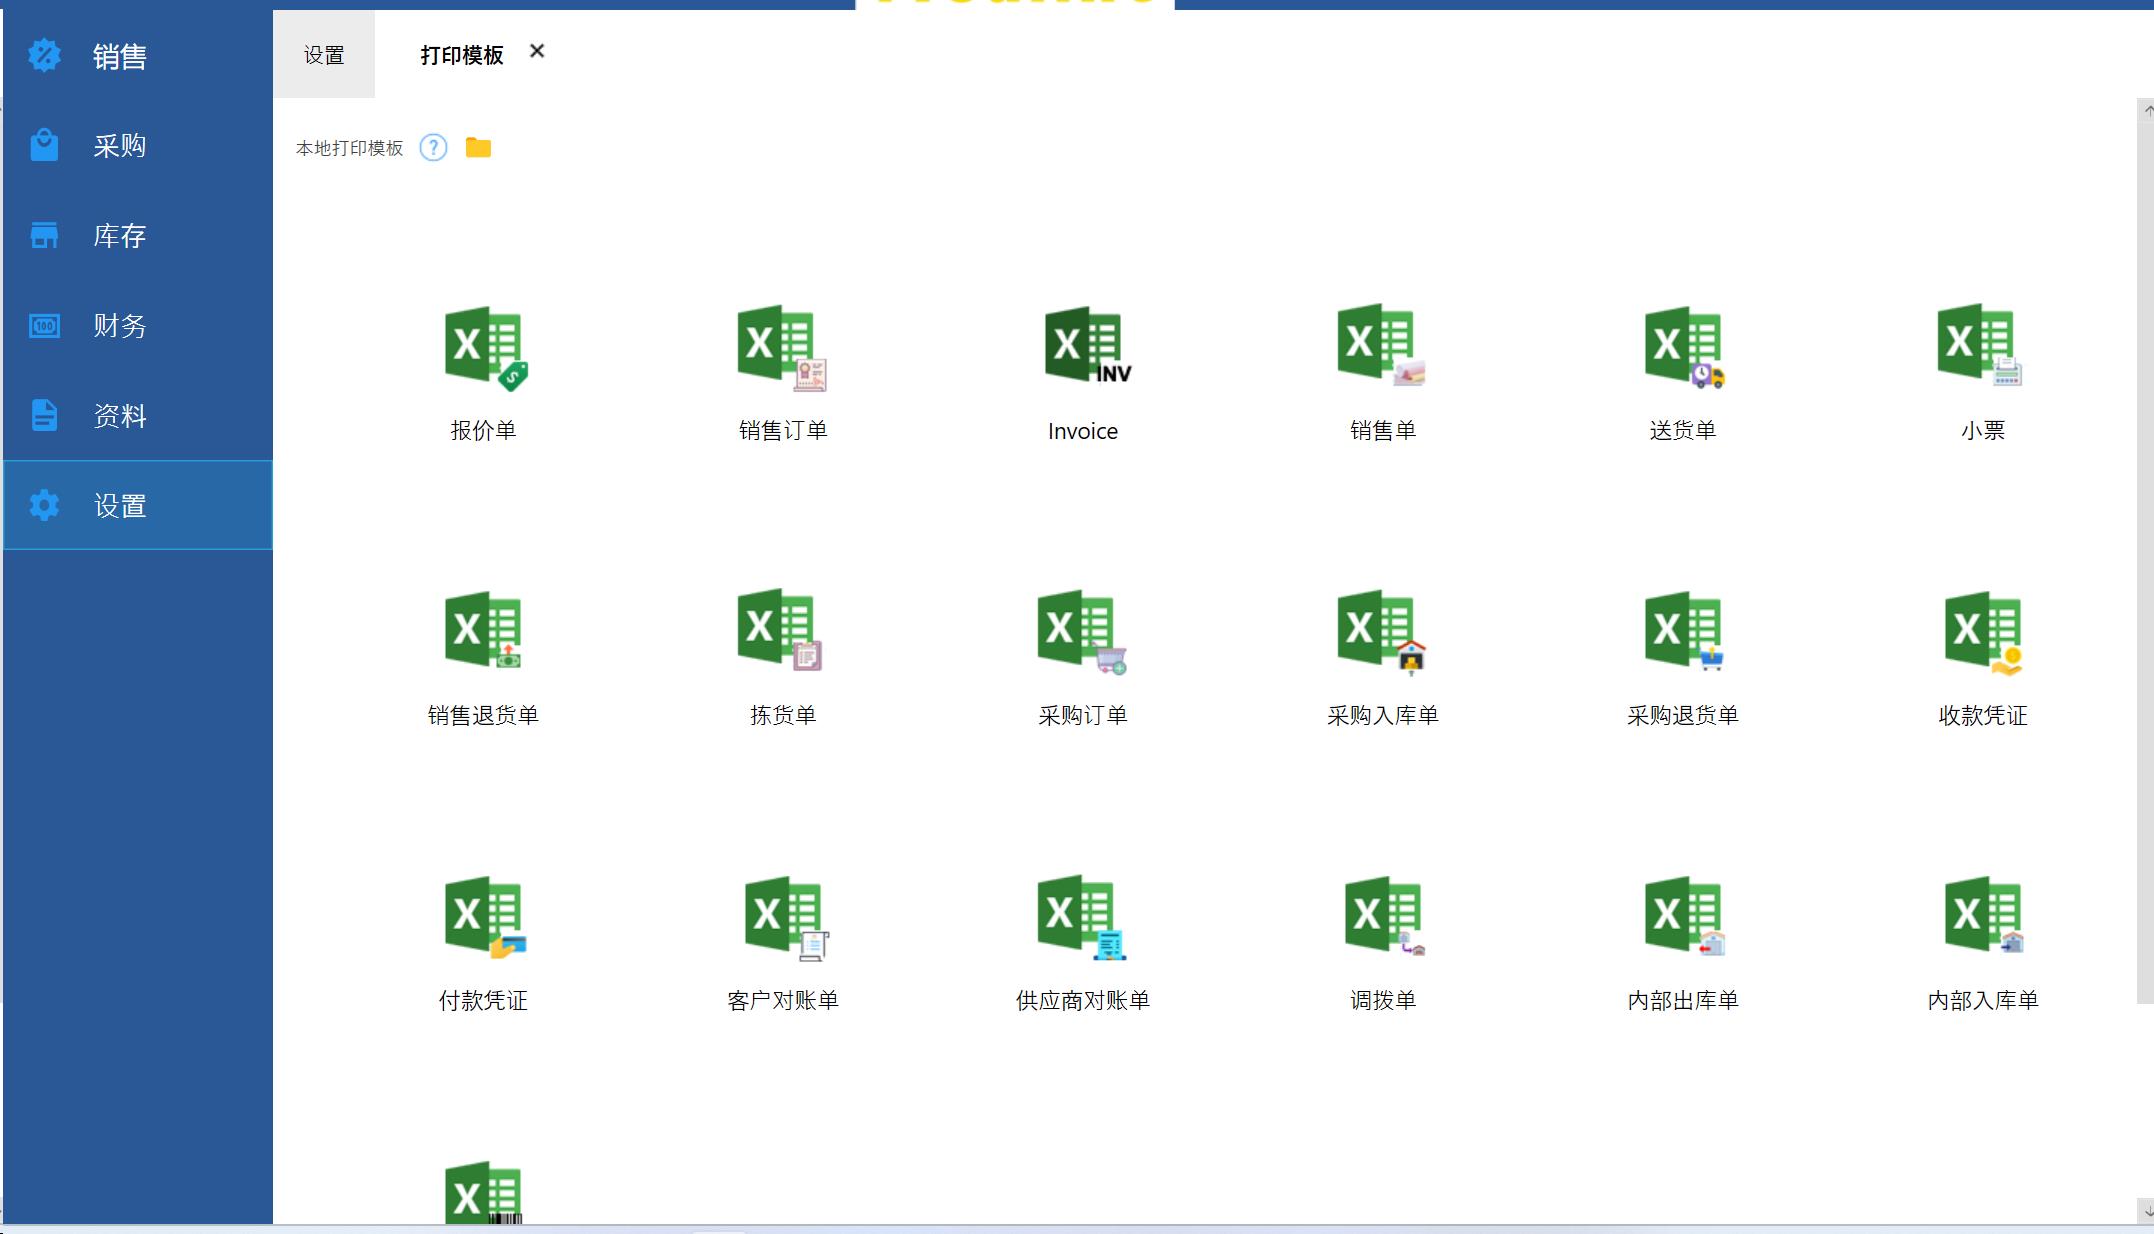2154x1234 pixels.
Task: Click the 供应商对账单 label text
Action: pyautogui.click(x=1083, y=1001)
